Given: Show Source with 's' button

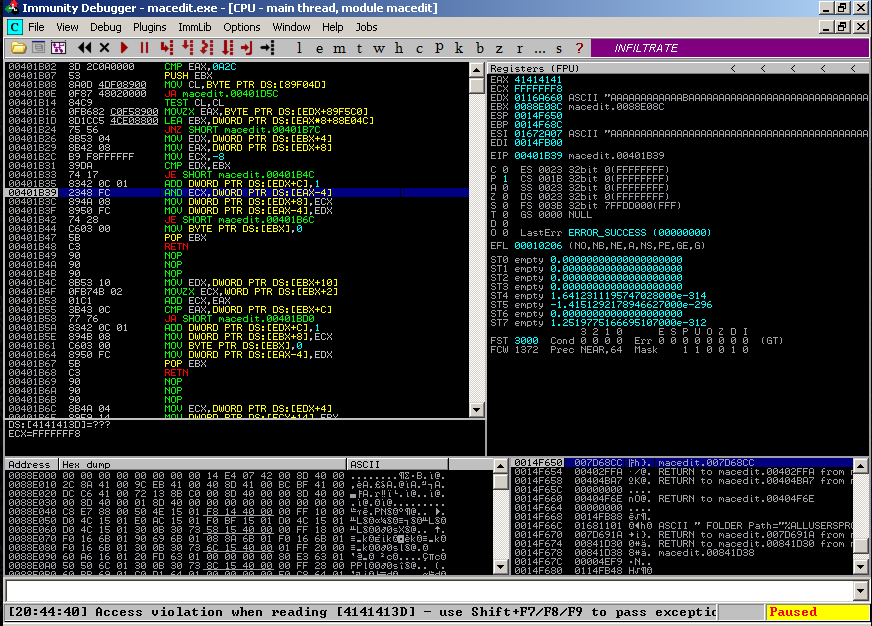Looking at the screenshot, I should point(559,48).
